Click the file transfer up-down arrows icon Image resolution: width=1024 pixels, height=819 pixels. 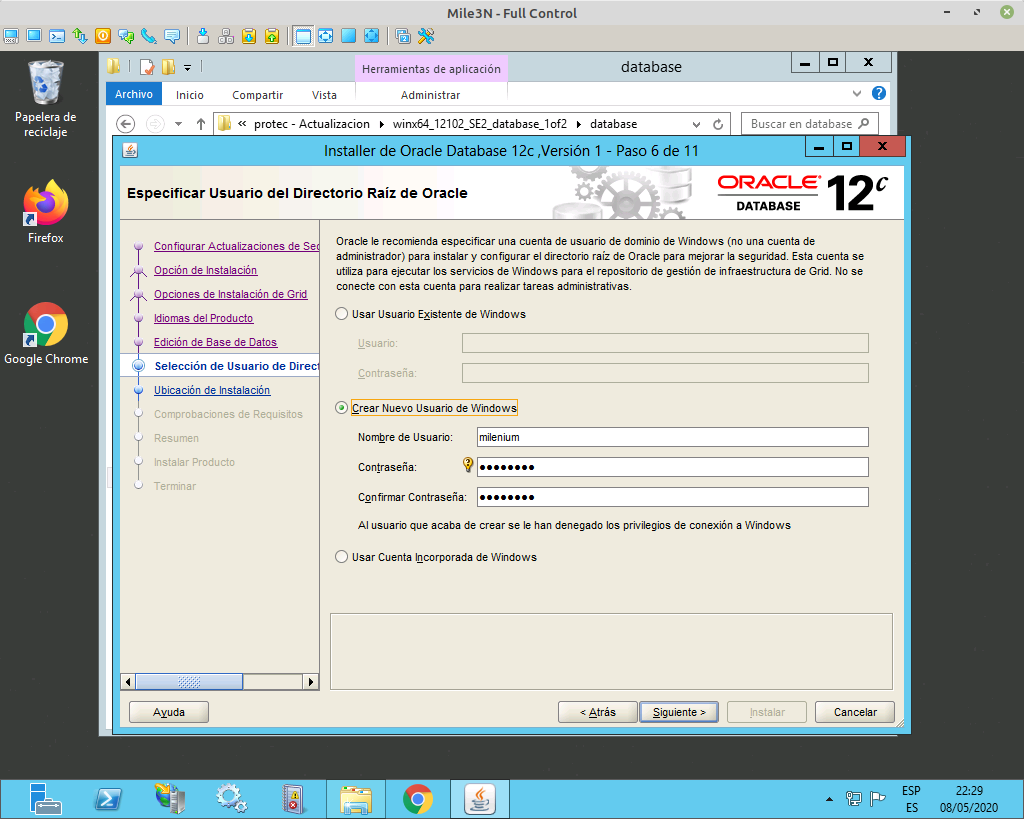(x=78, y=36)
